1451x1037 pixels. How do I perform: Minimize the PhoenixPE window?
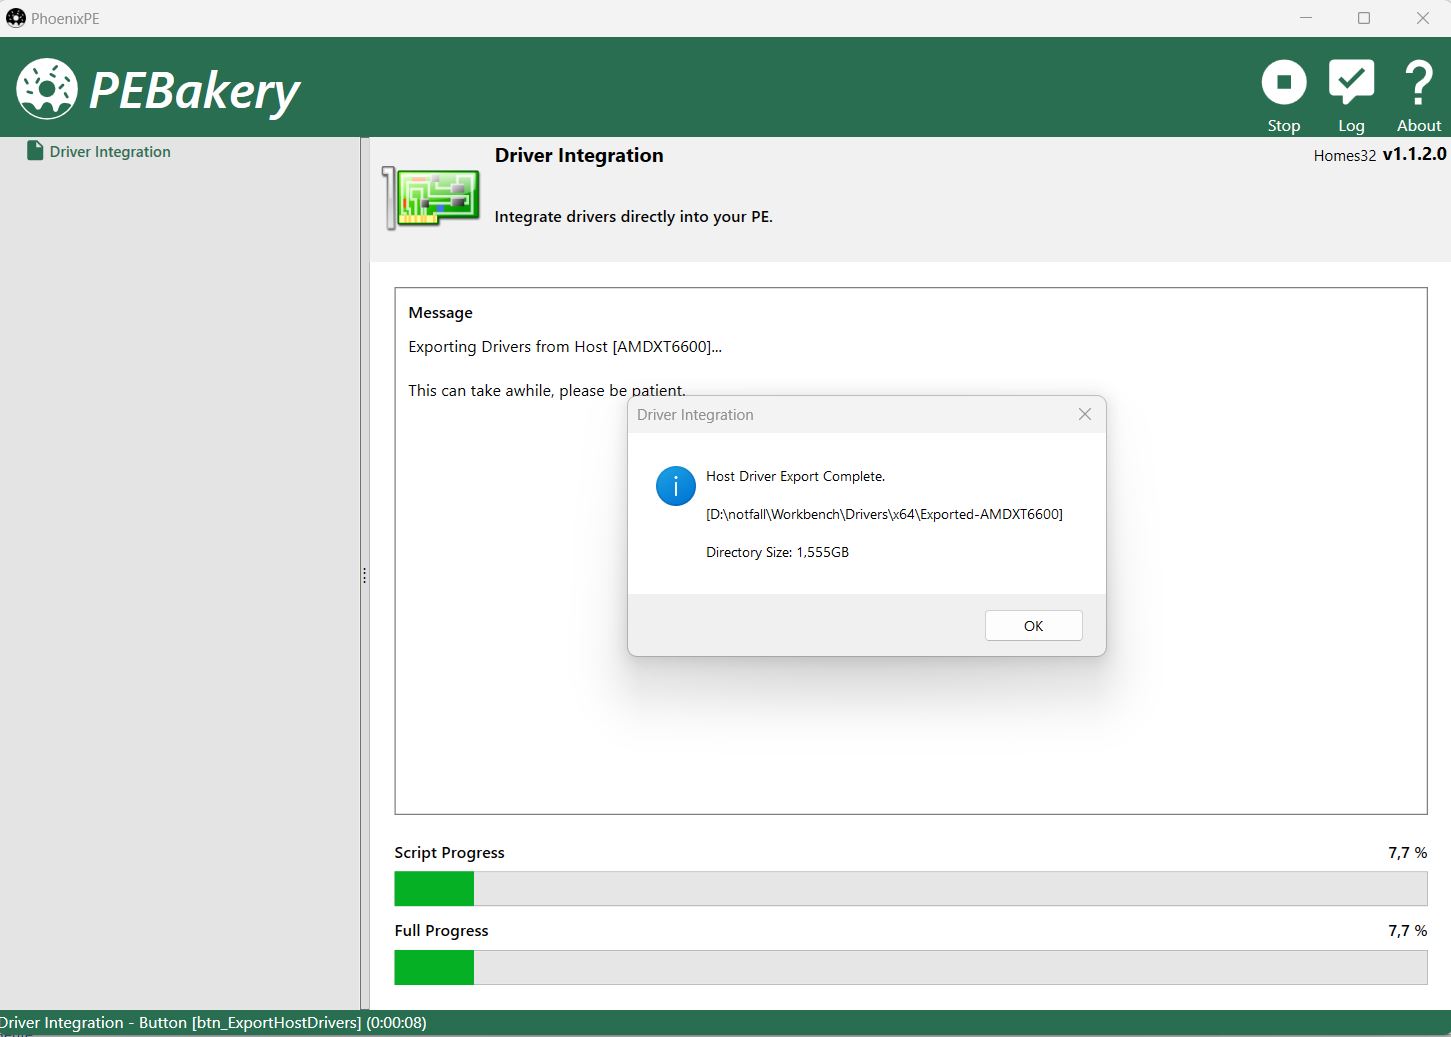[1306, 18]
